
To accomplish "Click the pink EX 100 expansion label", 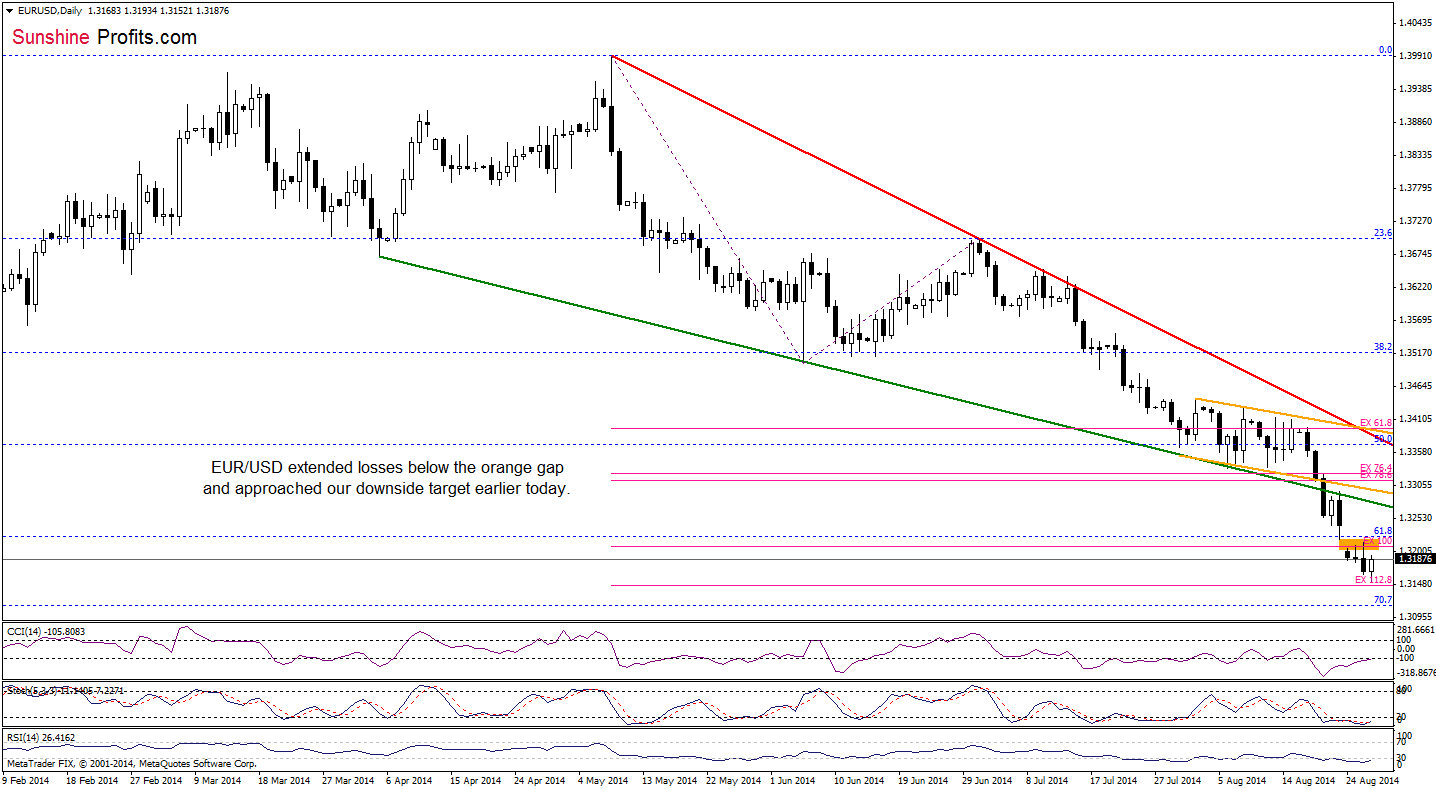I will (x=1378, y=540).
